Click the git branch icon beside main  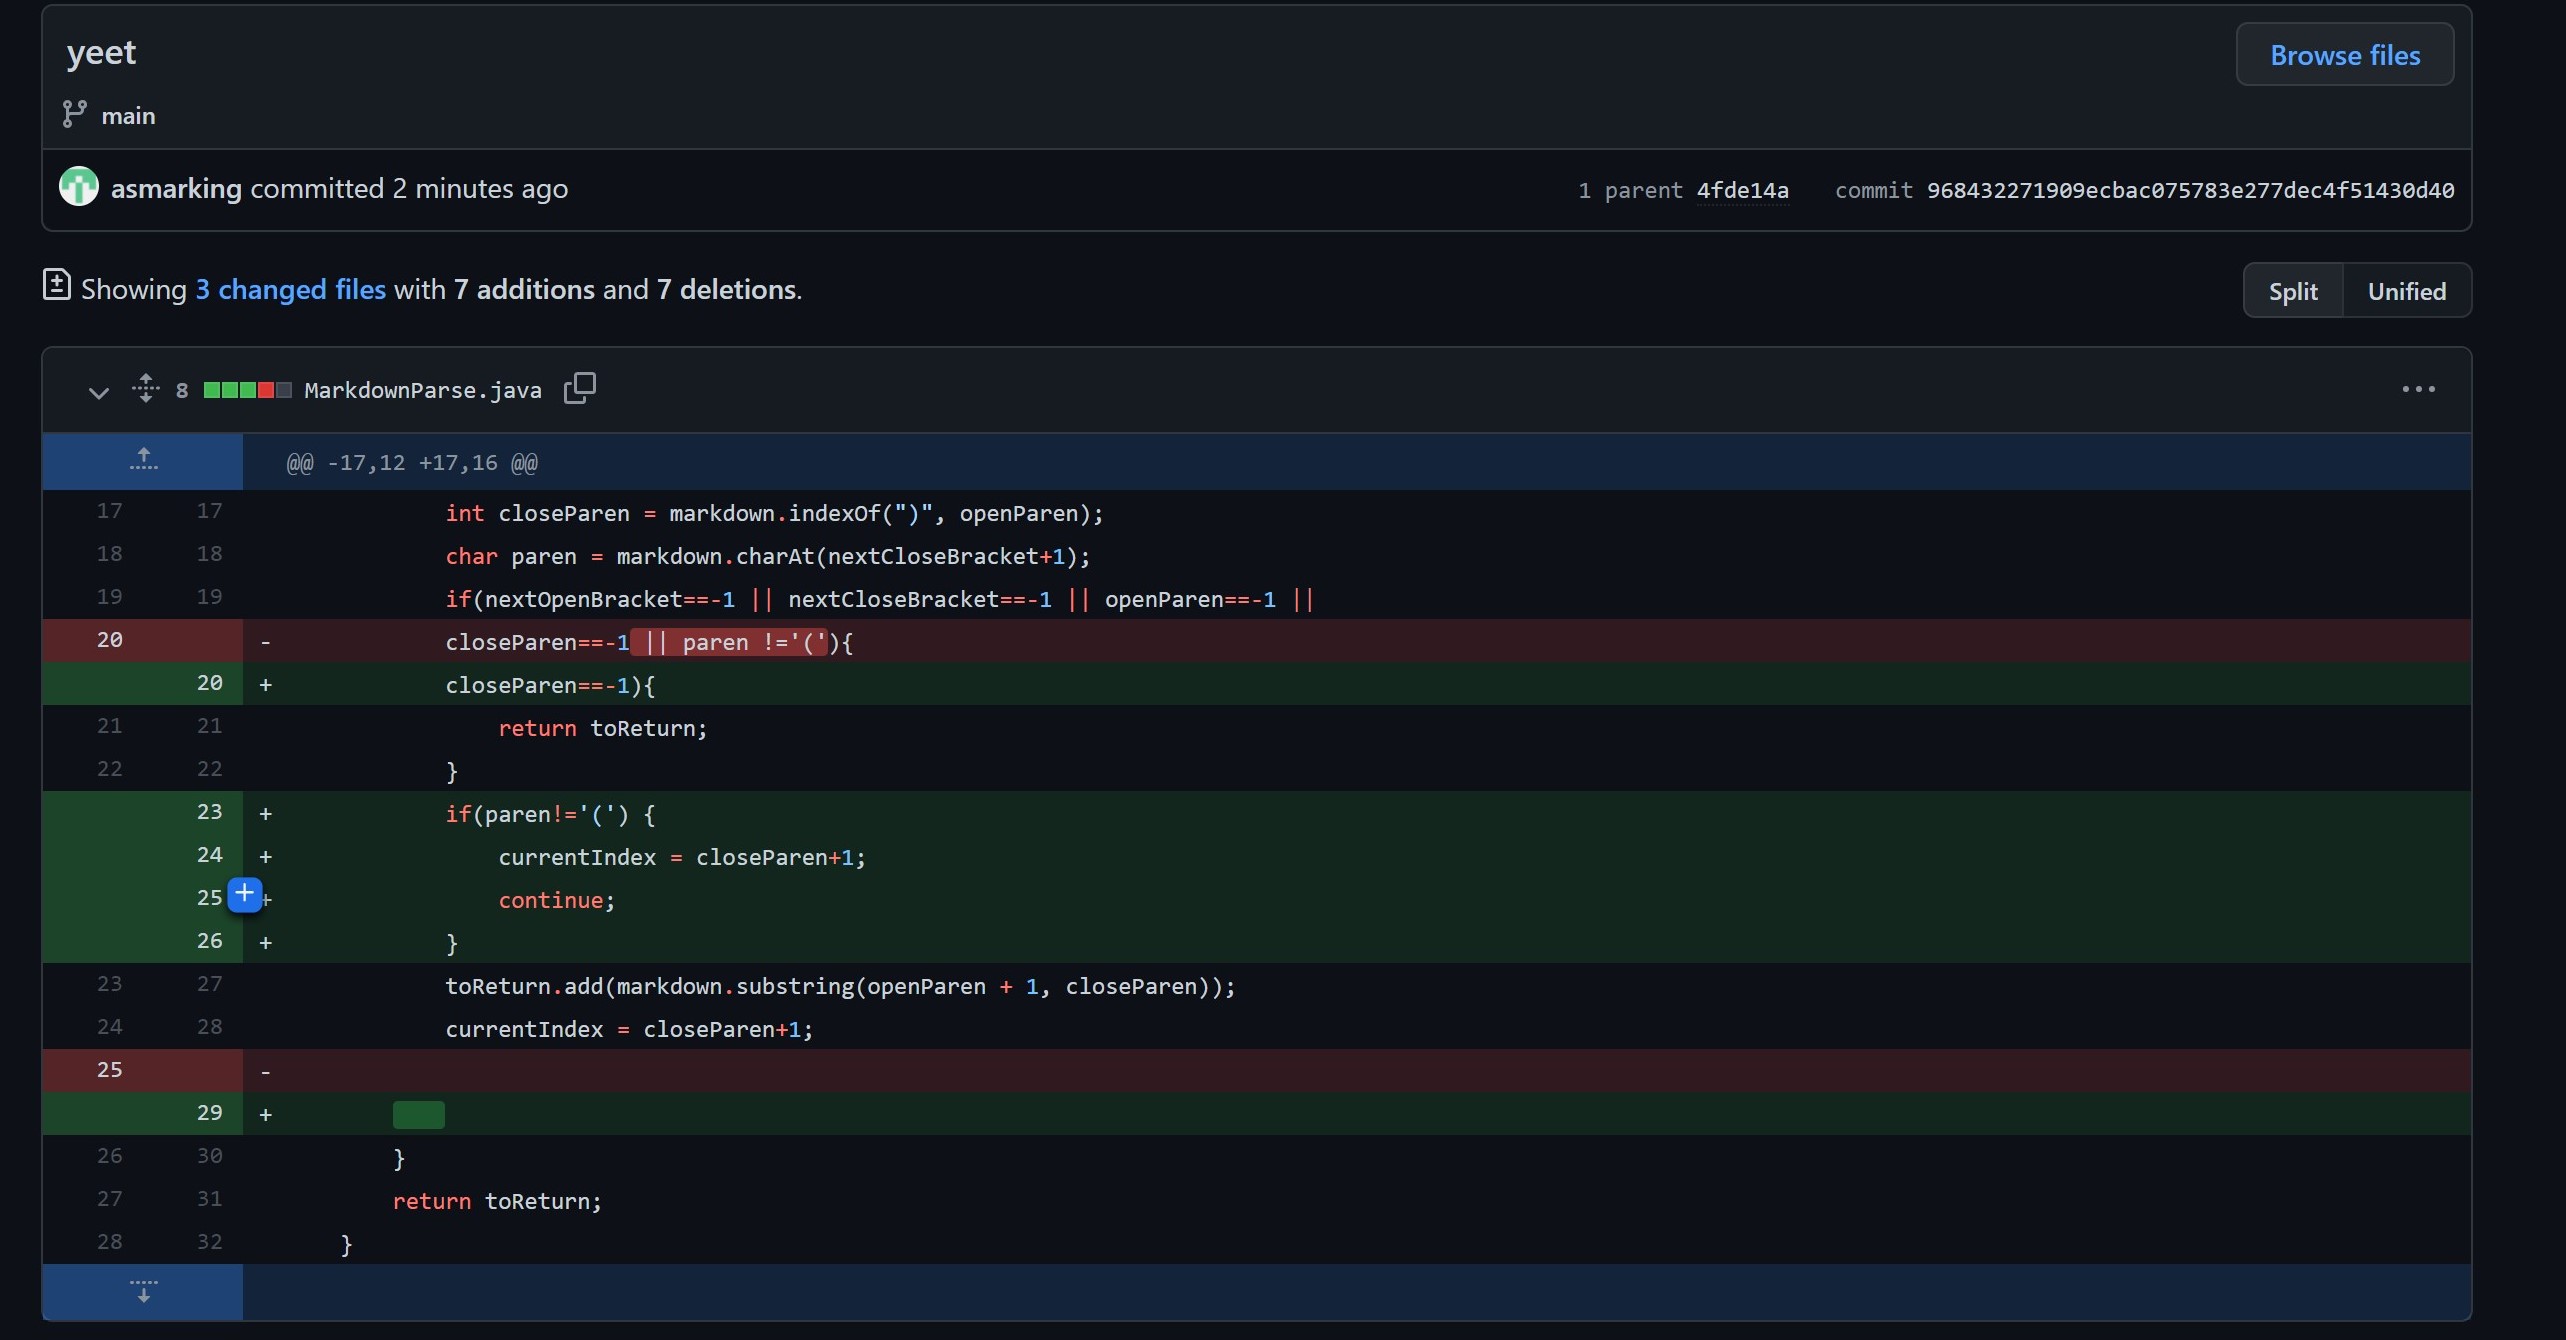point(74,114)
